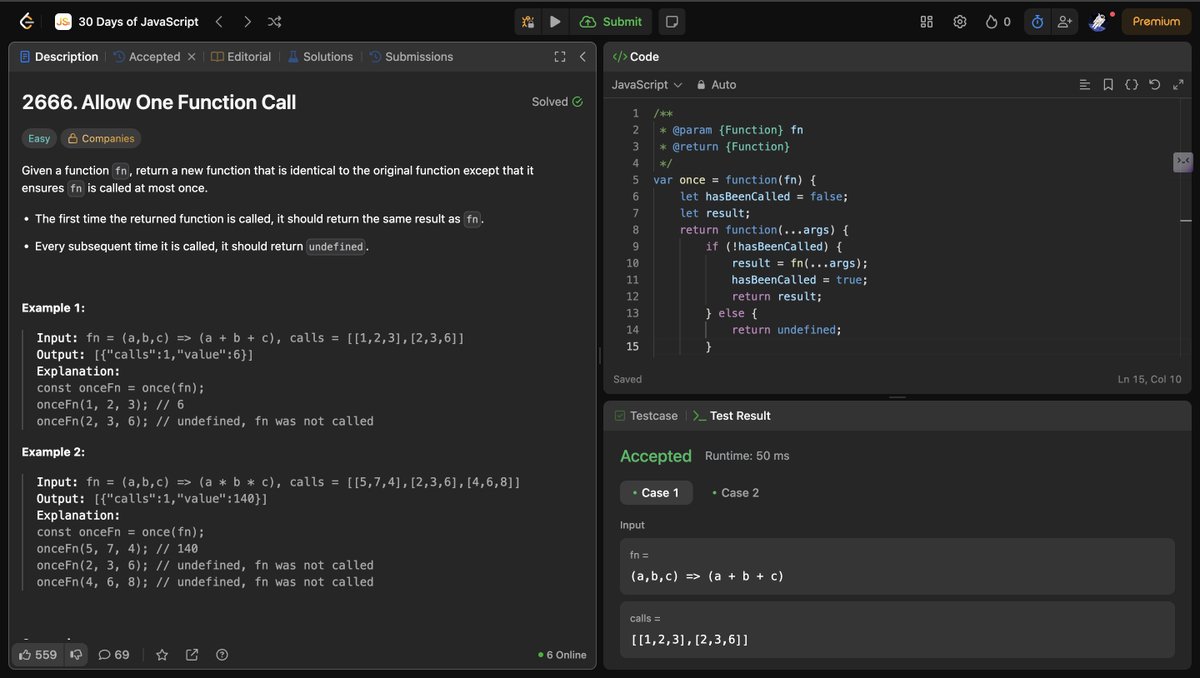Open the JavaScript language dropdown

click(x=647, y=85)
